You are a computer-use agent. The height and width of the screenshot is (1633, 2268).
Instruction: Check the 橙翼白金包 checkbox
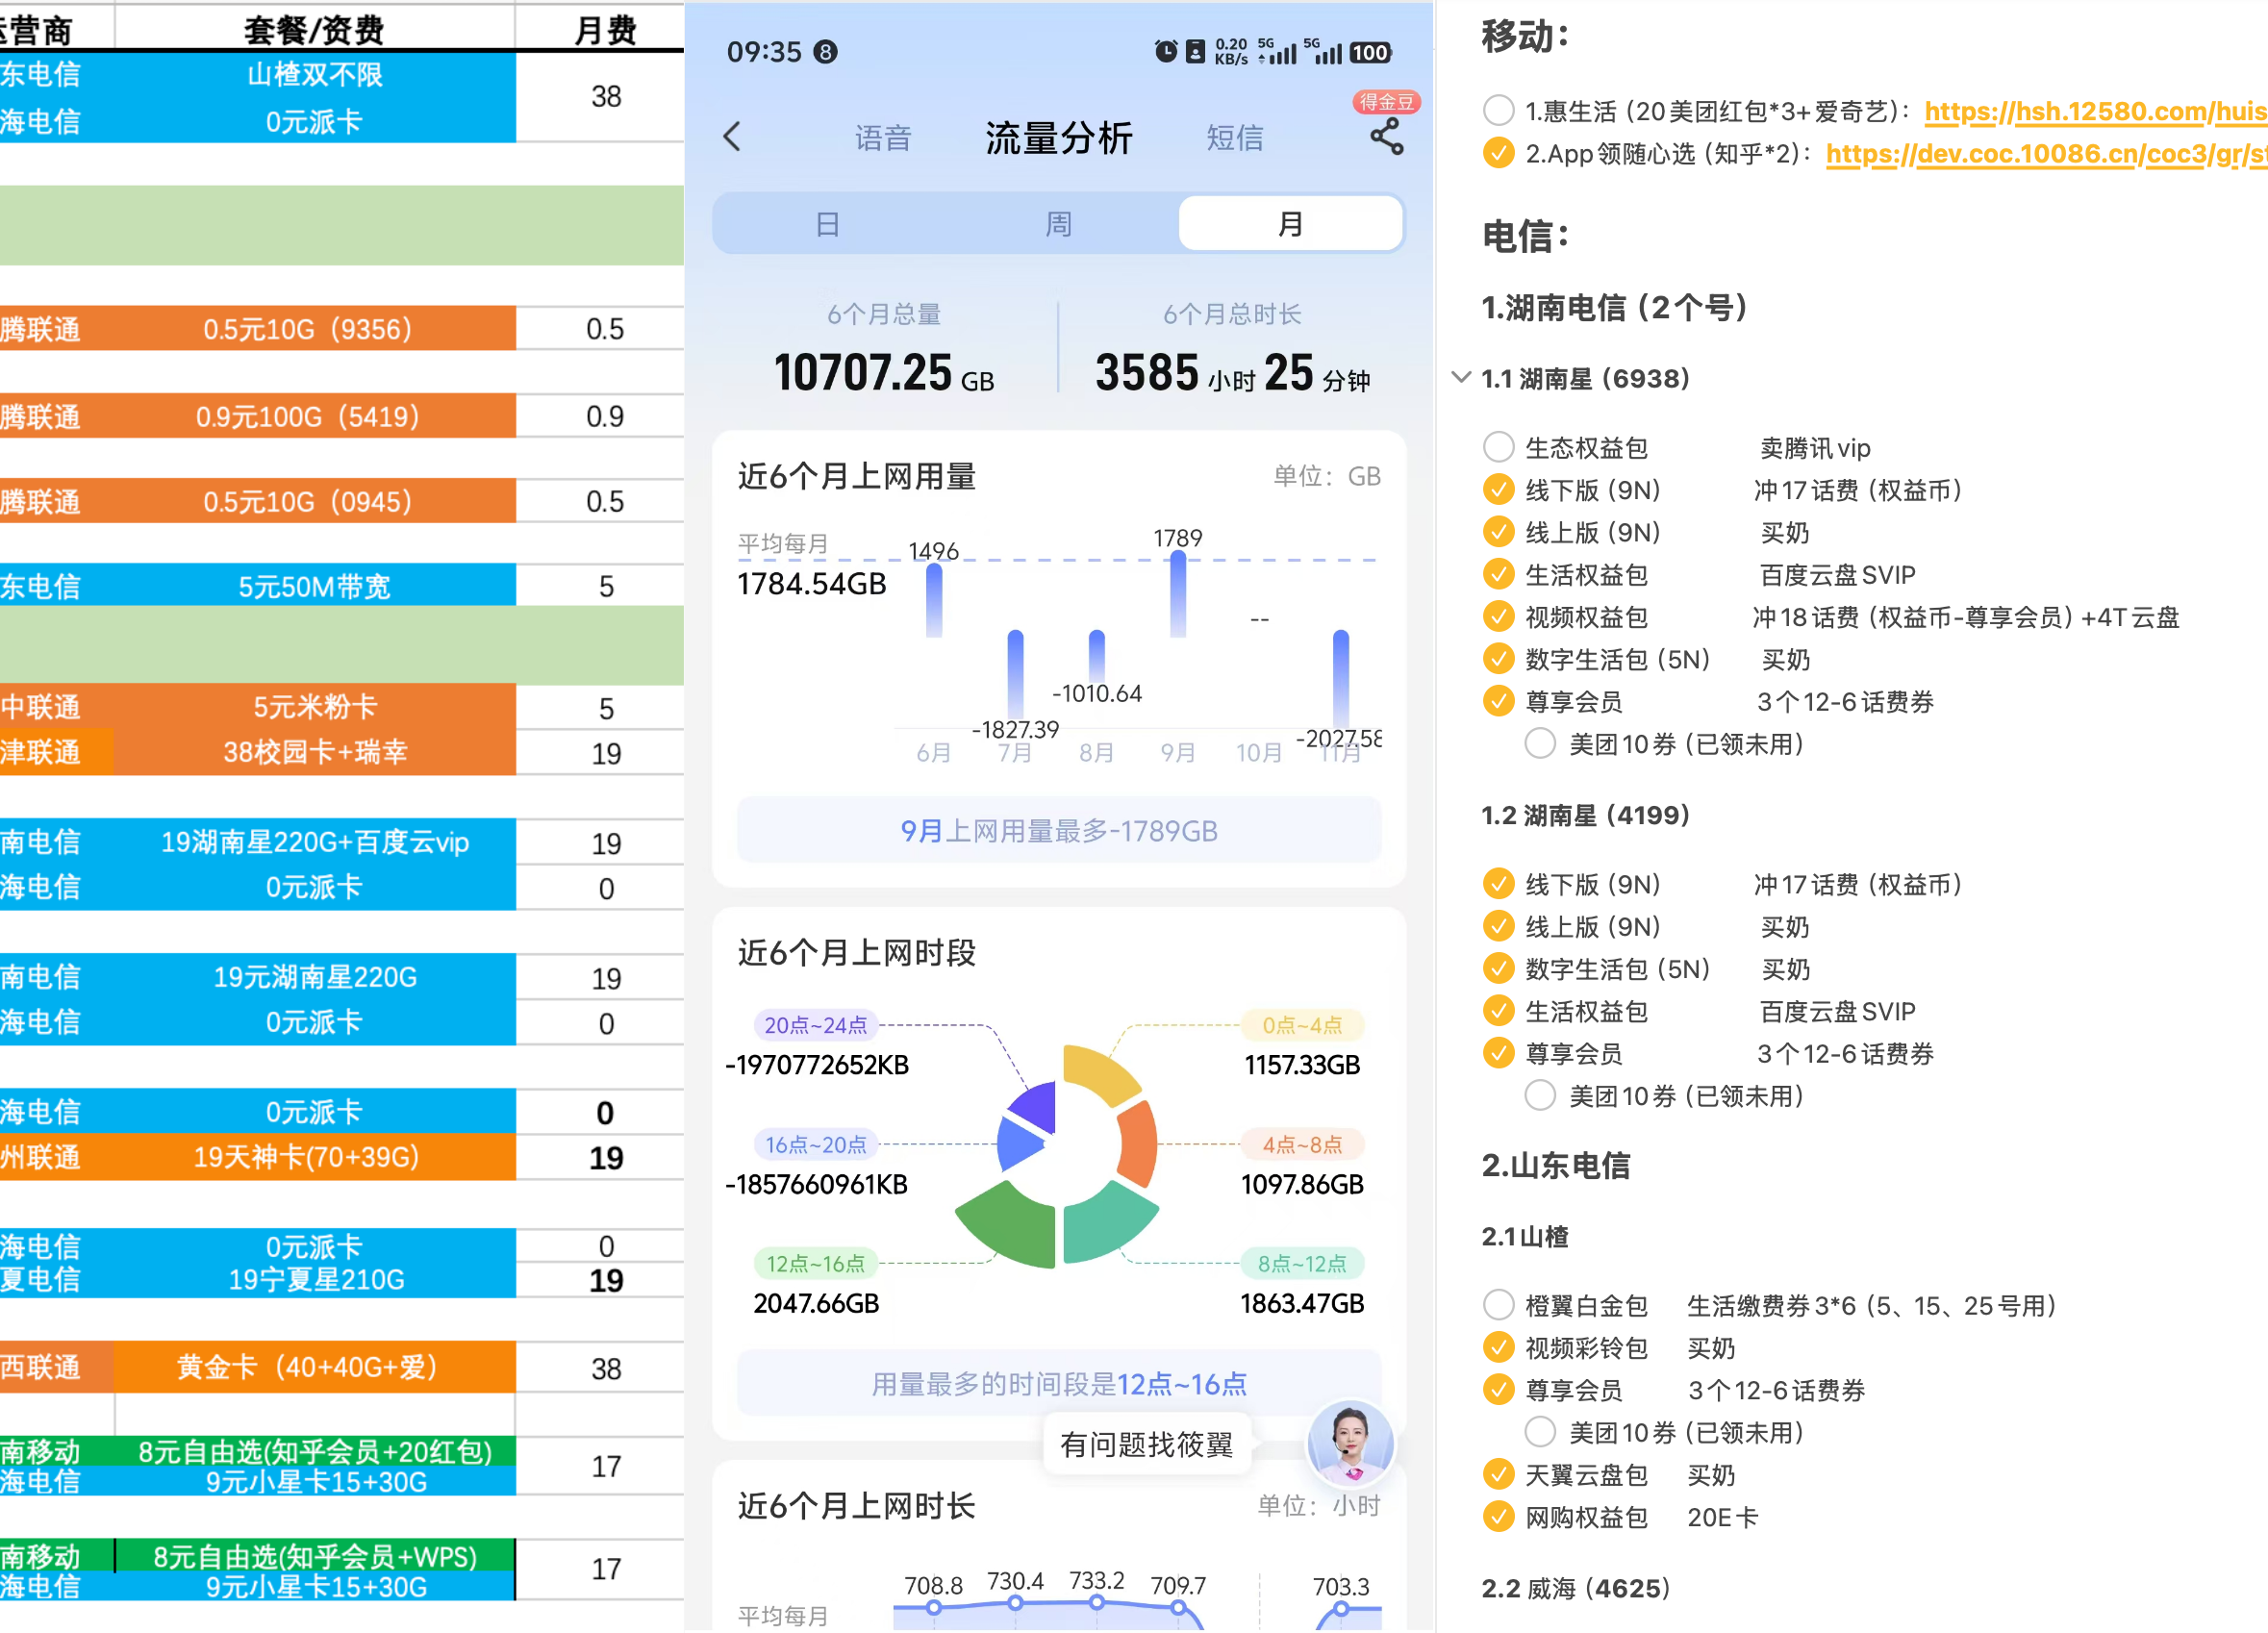click(x=1498, y=1305)
